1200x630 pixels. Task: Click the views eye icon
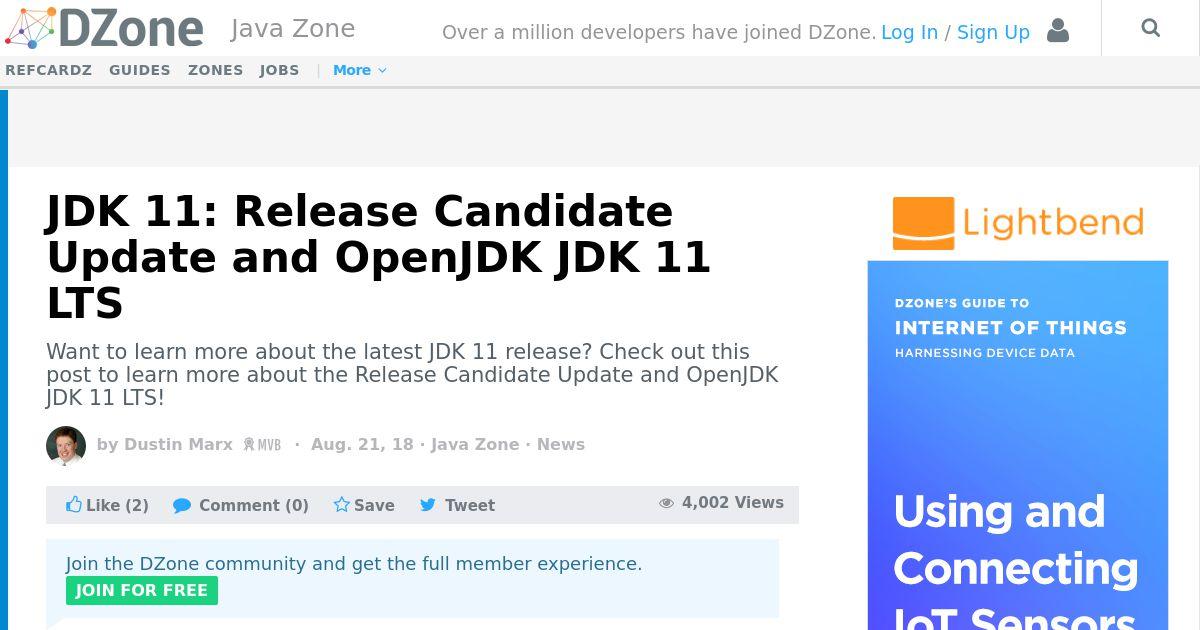click(667, 503)
